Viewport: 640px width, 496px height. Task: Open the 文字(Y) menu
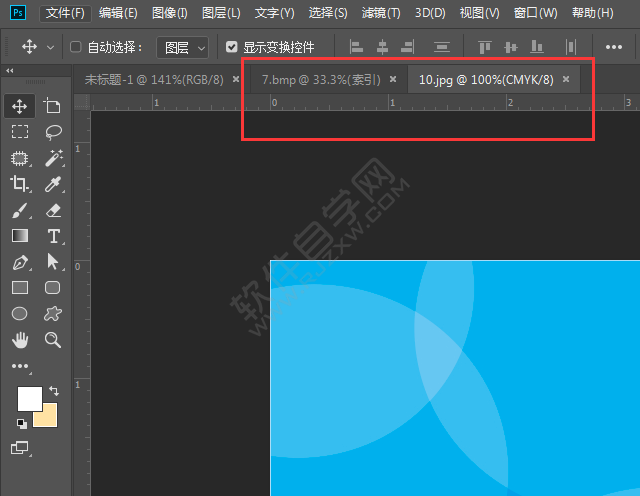coord(274,13)
